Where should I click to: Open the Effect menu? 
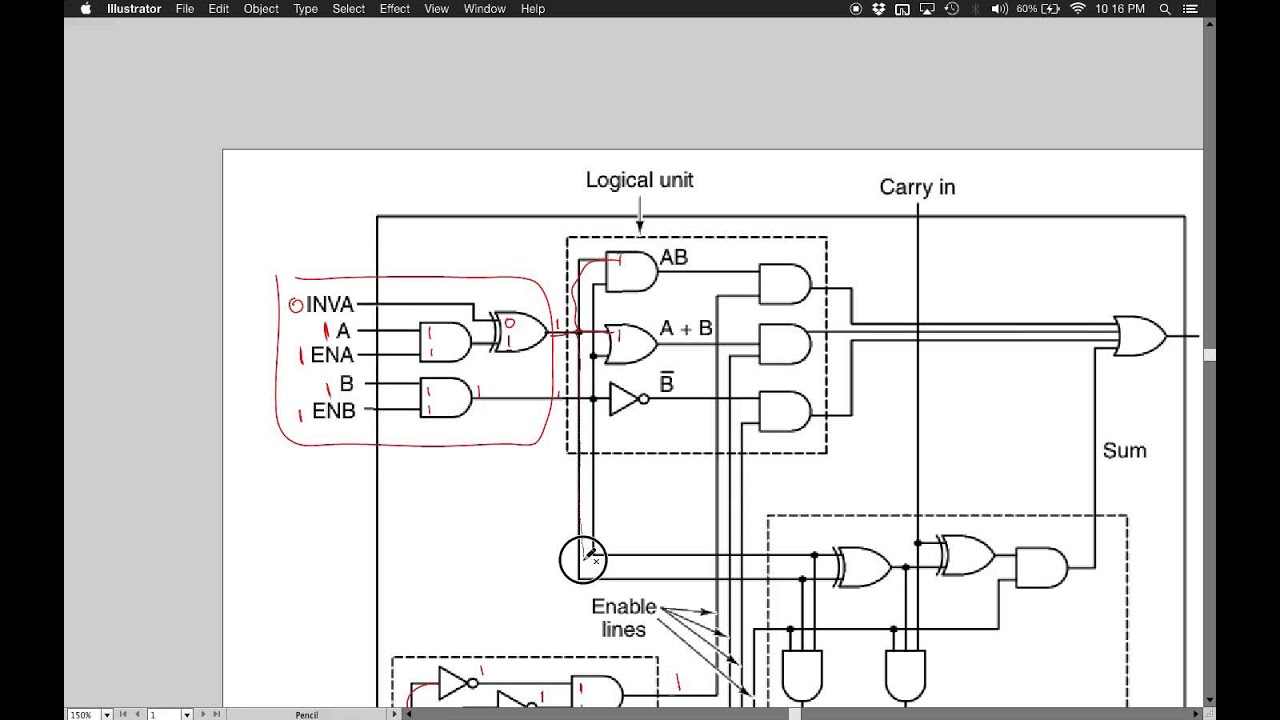tap(395, 9)
